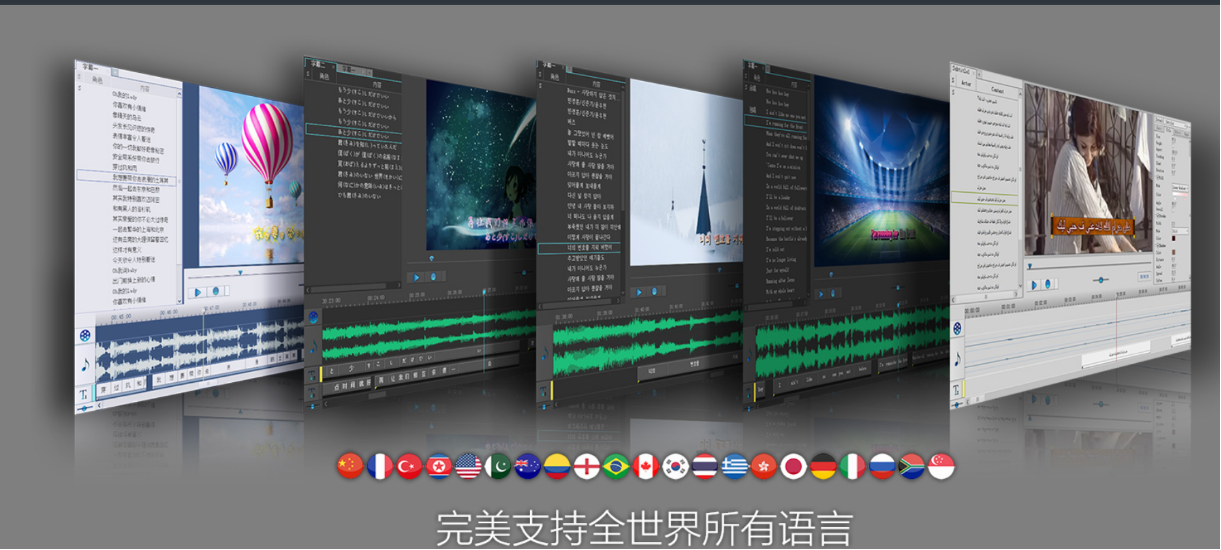Click the Japan flag icon
The width and height of the screenshot is (1221, 550).
click(x=794, y=466)
